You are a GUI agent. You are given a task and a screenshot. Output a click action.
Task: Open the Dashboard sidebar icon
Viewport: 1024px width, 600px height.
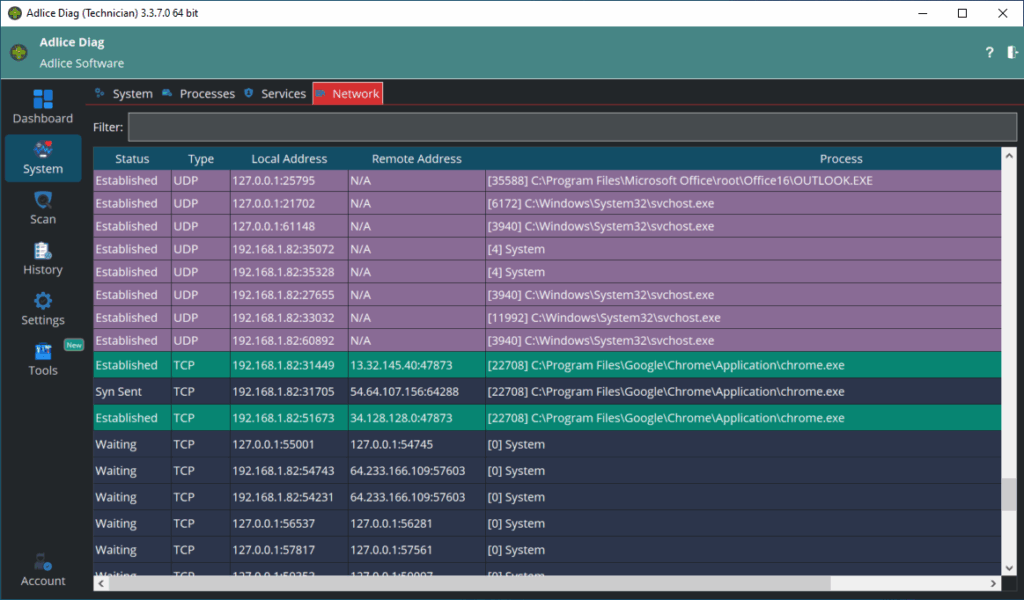tap(43, 100)
